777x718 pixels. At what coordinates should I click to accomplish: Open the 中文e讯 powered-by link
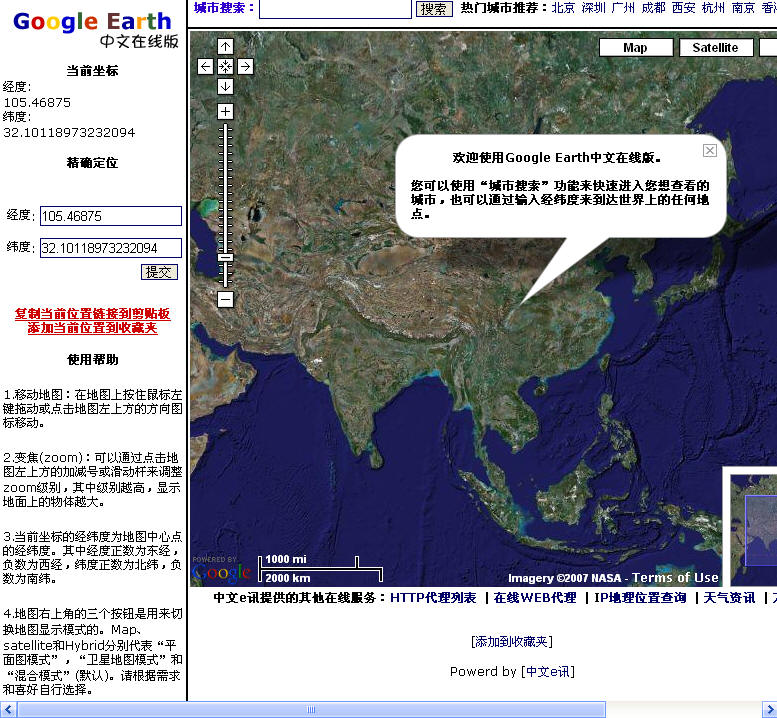coord(548,671)
